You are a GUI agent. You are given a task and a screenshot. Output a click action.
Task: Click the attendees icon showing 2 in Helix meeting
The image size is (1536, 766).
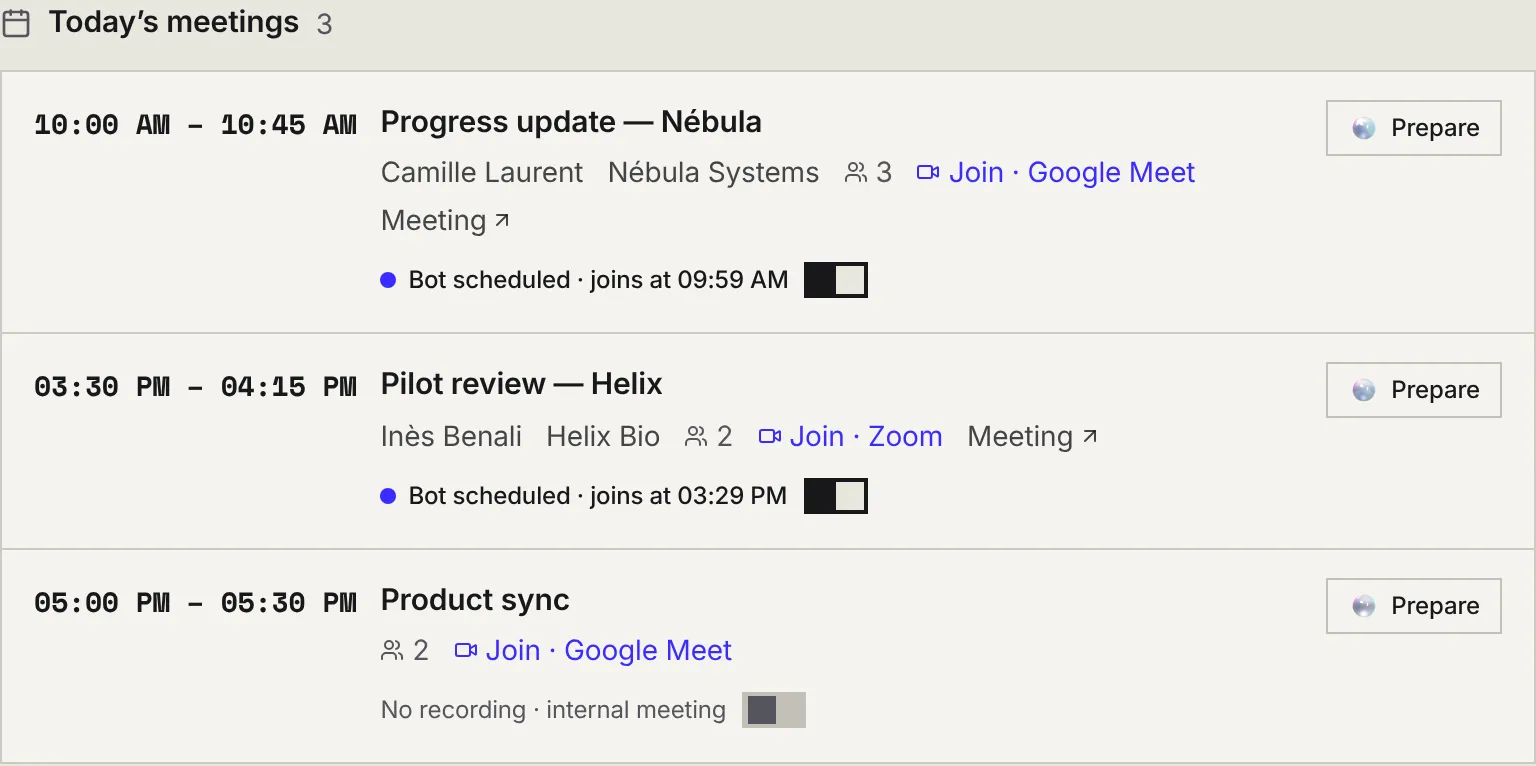696,437
